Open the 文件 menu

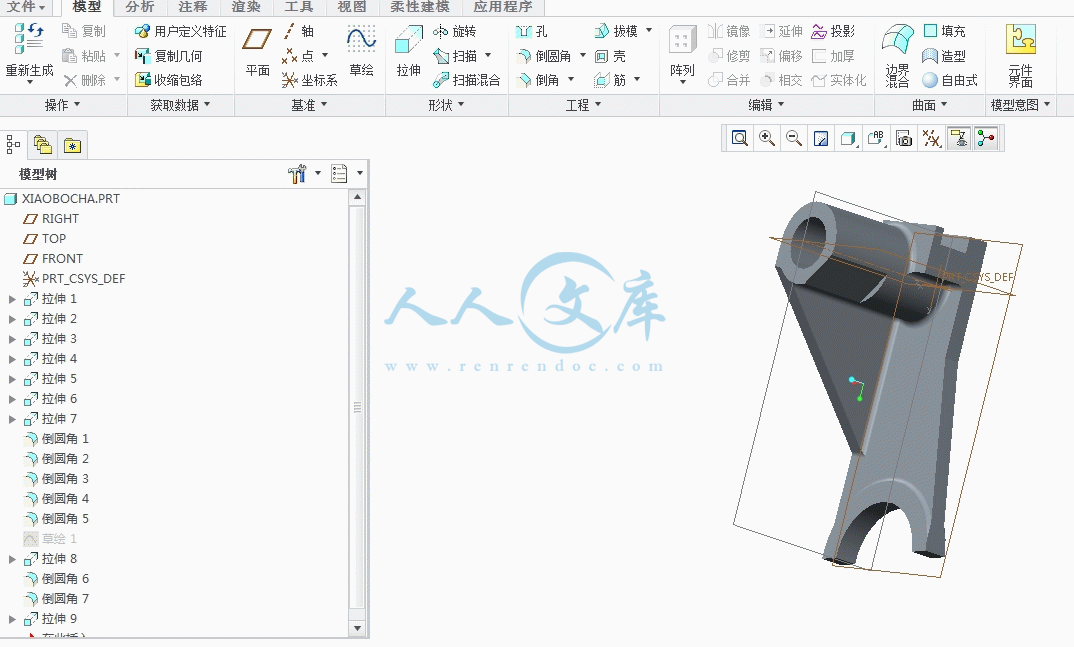pyautogui.click(x=26, y=7)
